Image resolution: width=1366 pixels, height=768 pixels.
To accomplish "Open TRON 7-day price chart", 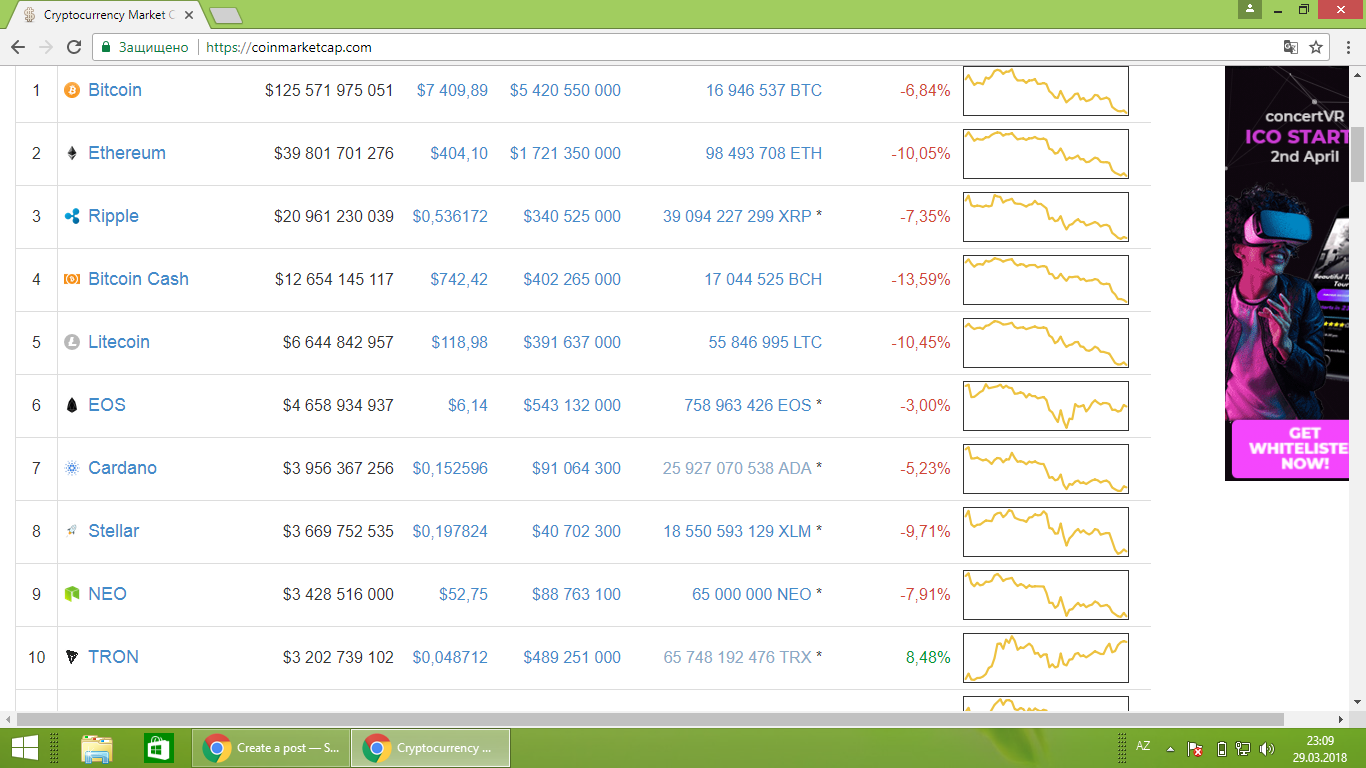I will [x=1045, y=658].
